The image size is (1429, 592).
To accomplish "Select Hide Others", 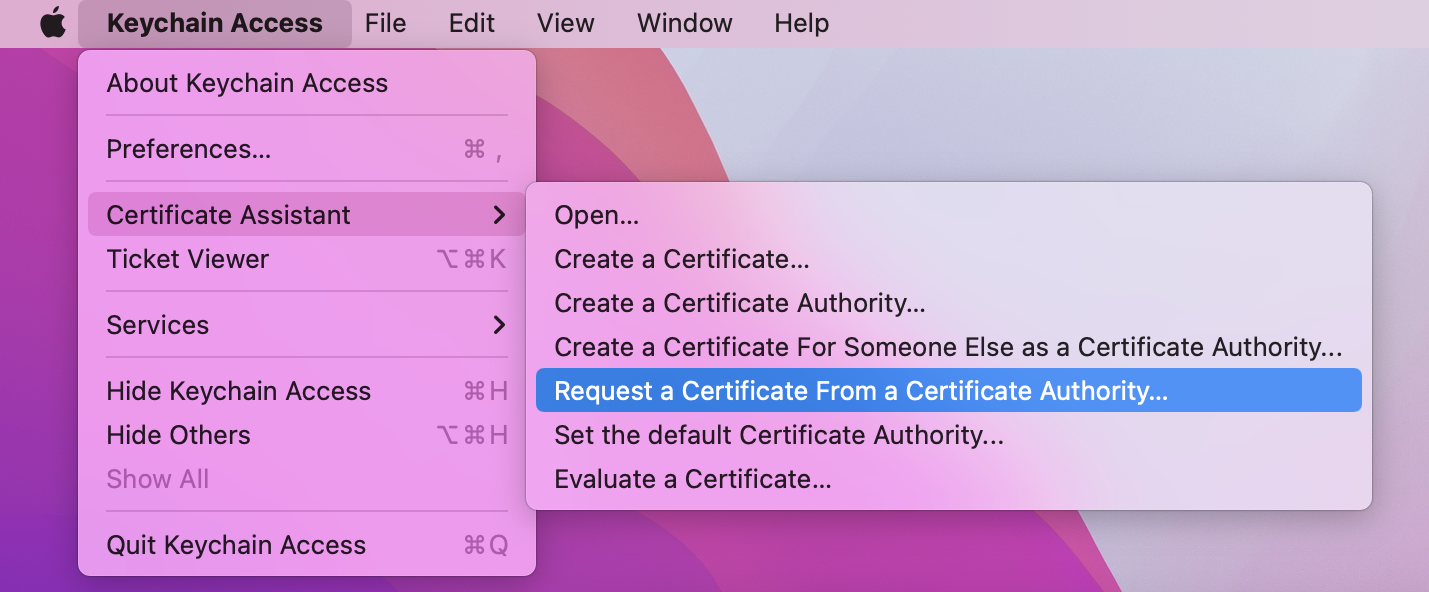I will (178, 435).
